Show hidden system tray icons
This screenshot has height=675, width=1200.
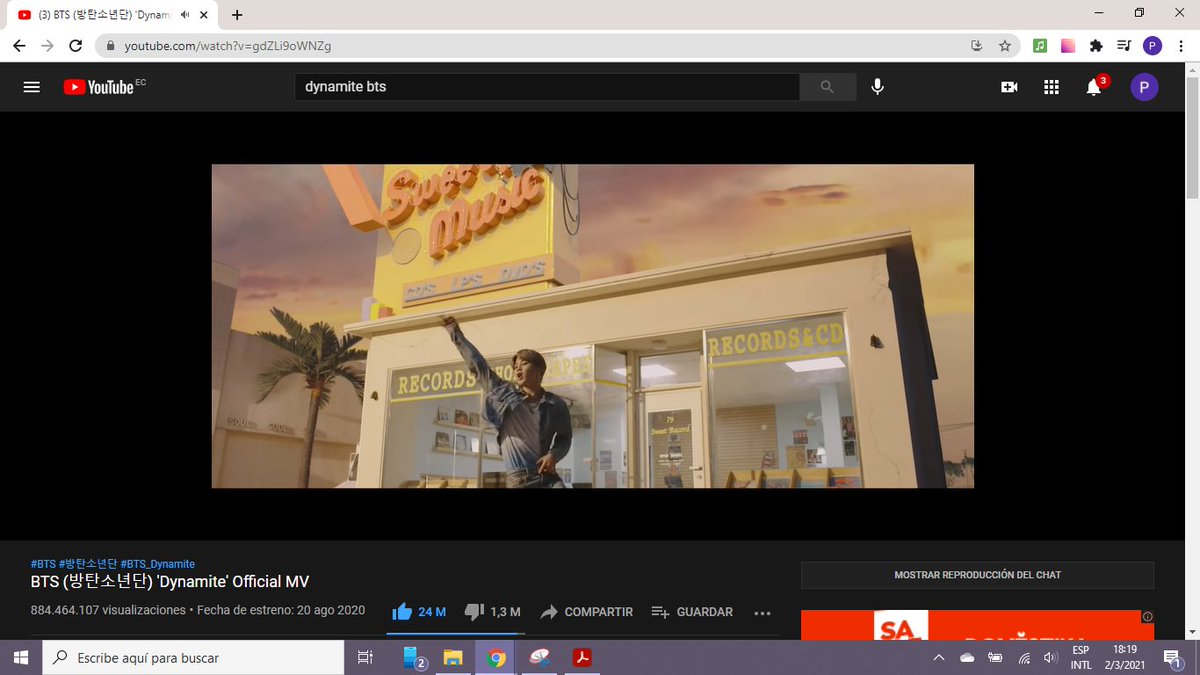coord(939,658)
